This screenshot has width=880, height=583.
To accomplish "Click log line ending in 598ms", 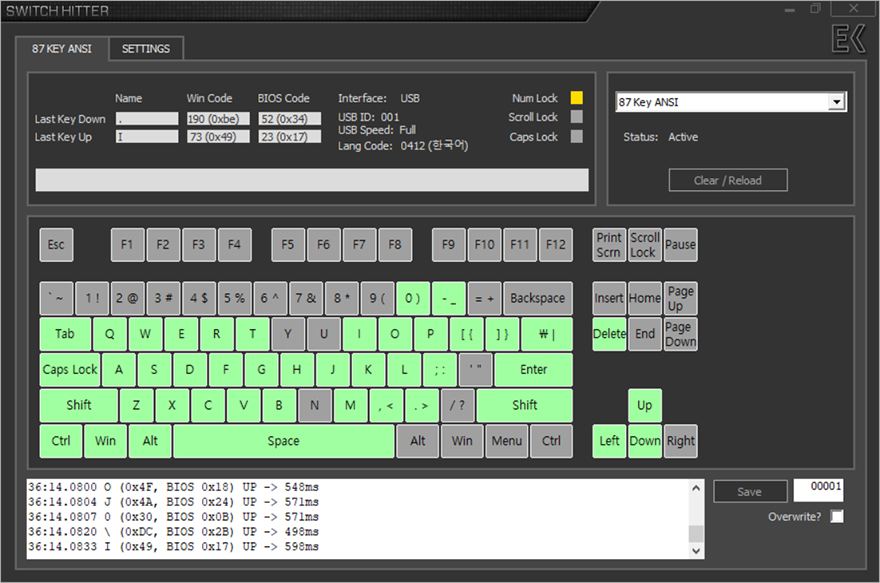I will pyautogui.click(x=173, y=547).
